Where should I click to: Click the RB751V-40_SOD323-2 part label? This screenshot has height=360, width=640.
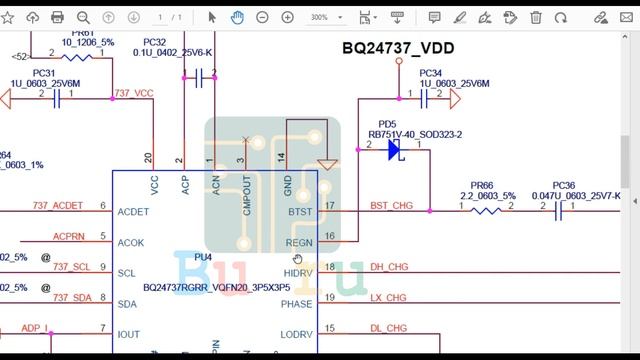(x=415, y=134)
